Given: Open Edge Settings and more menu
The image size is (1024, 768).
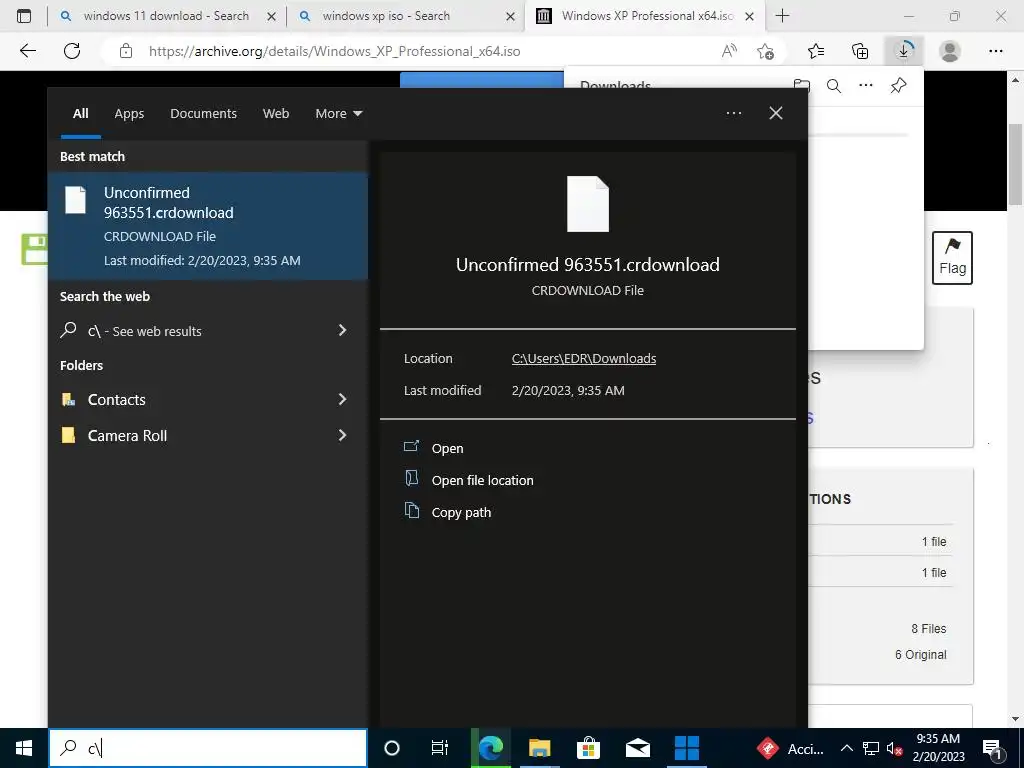Looking at the screenshot, I should tap(995, 51).
